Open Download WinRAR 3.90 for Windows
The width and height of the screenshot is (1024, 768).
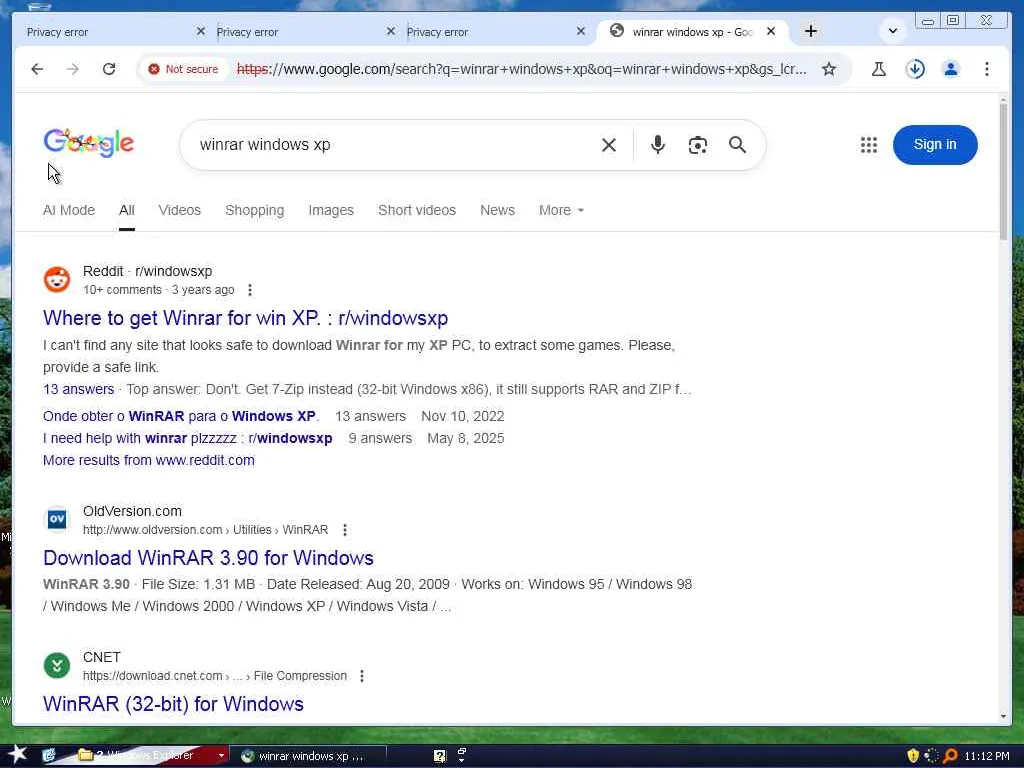click(x=208, y=558)
